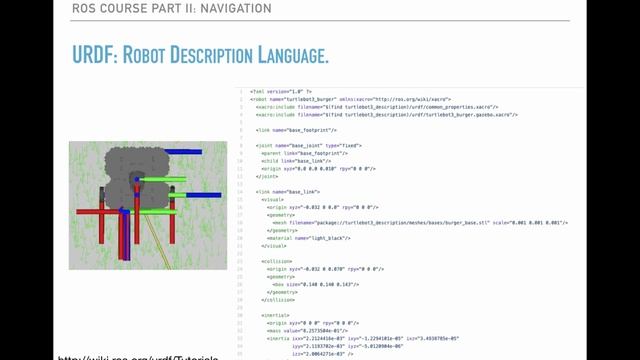The height and width of the screenshot is (360, 640).
Task: Click the box size="0.140 0.140 0.143" line
Action: click(316, 284)
